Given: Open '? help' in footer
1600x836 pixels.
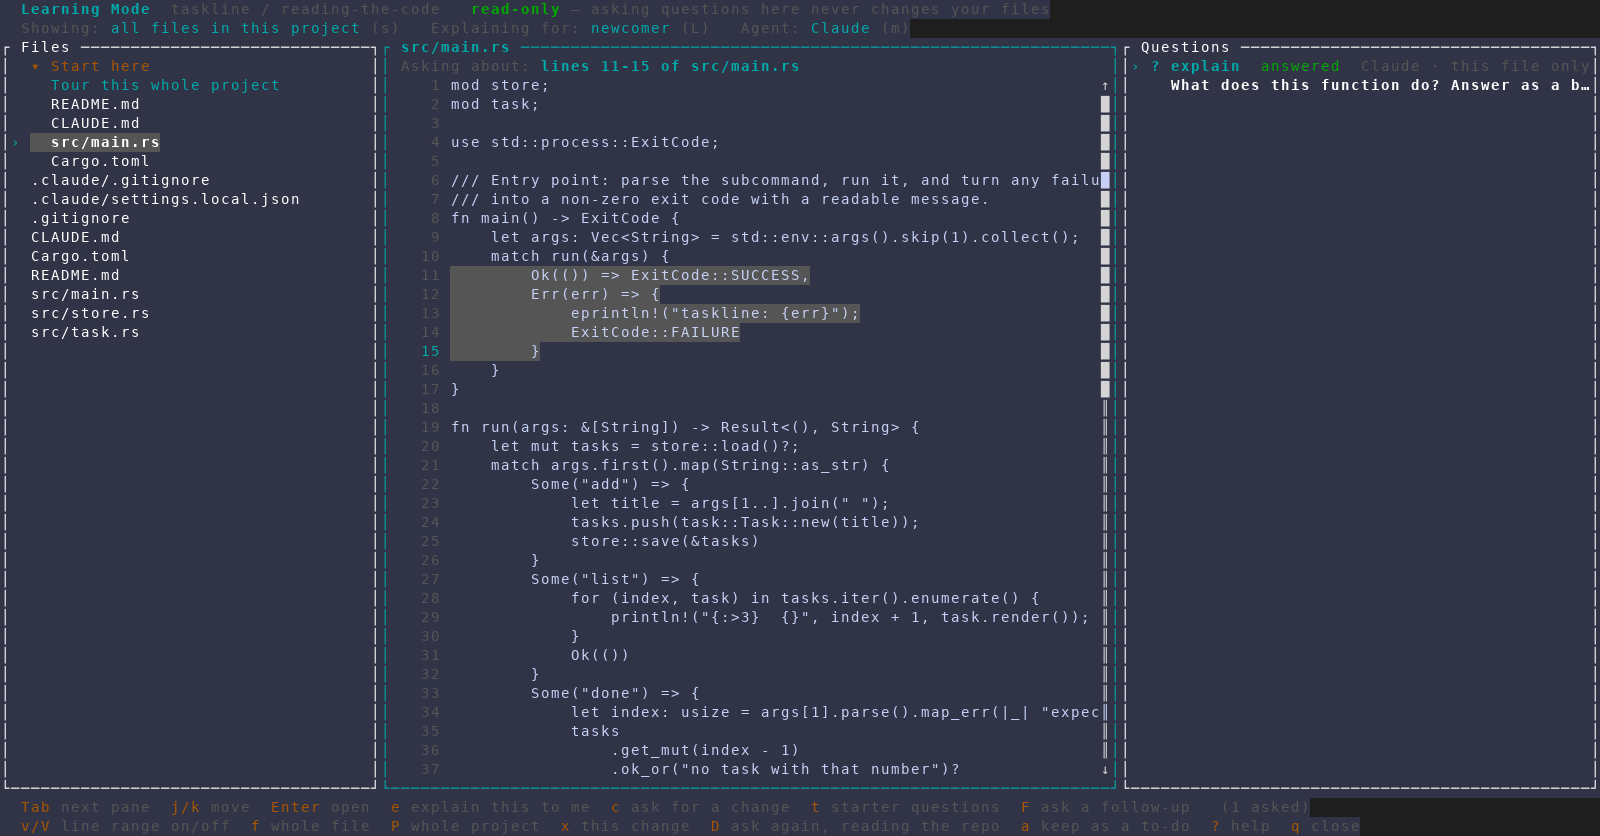Looking at the screenshot, I should pyautogui.click(x=1240, y=827).
